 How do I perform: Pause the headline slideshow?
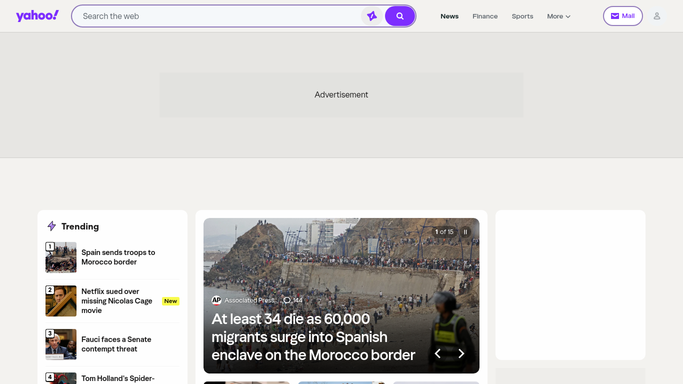pos(465,232)
